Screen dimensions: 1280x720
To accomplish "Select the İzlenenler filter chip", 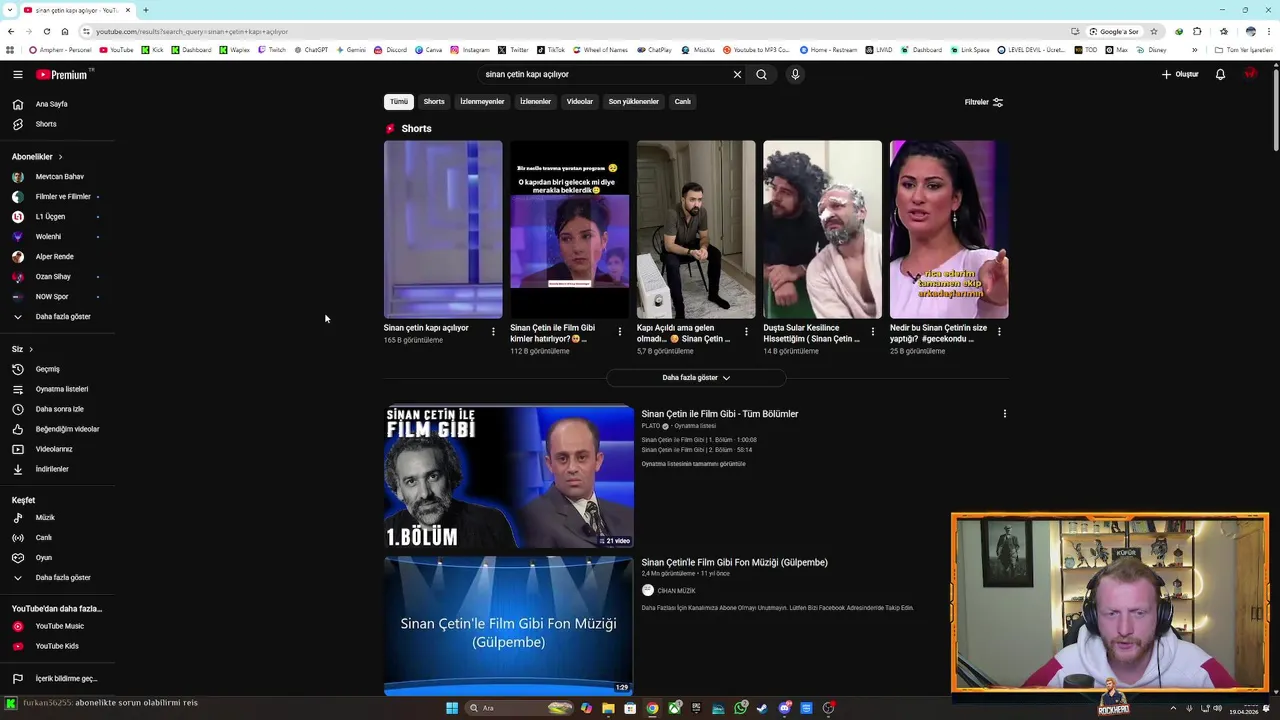I will [x=535, y=101].
